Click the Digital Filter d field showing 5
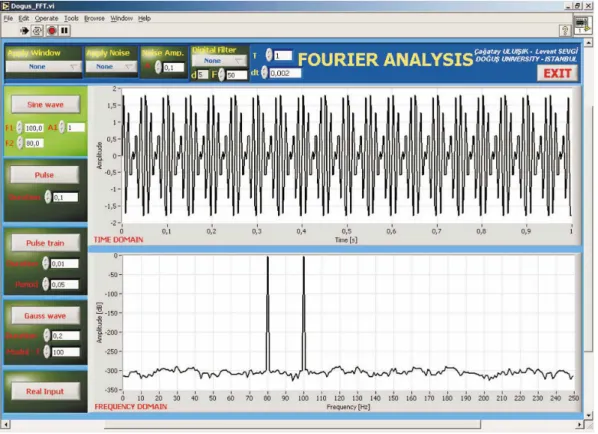The height and width of the screenshot is (434, 598). (x=203, y=75)
